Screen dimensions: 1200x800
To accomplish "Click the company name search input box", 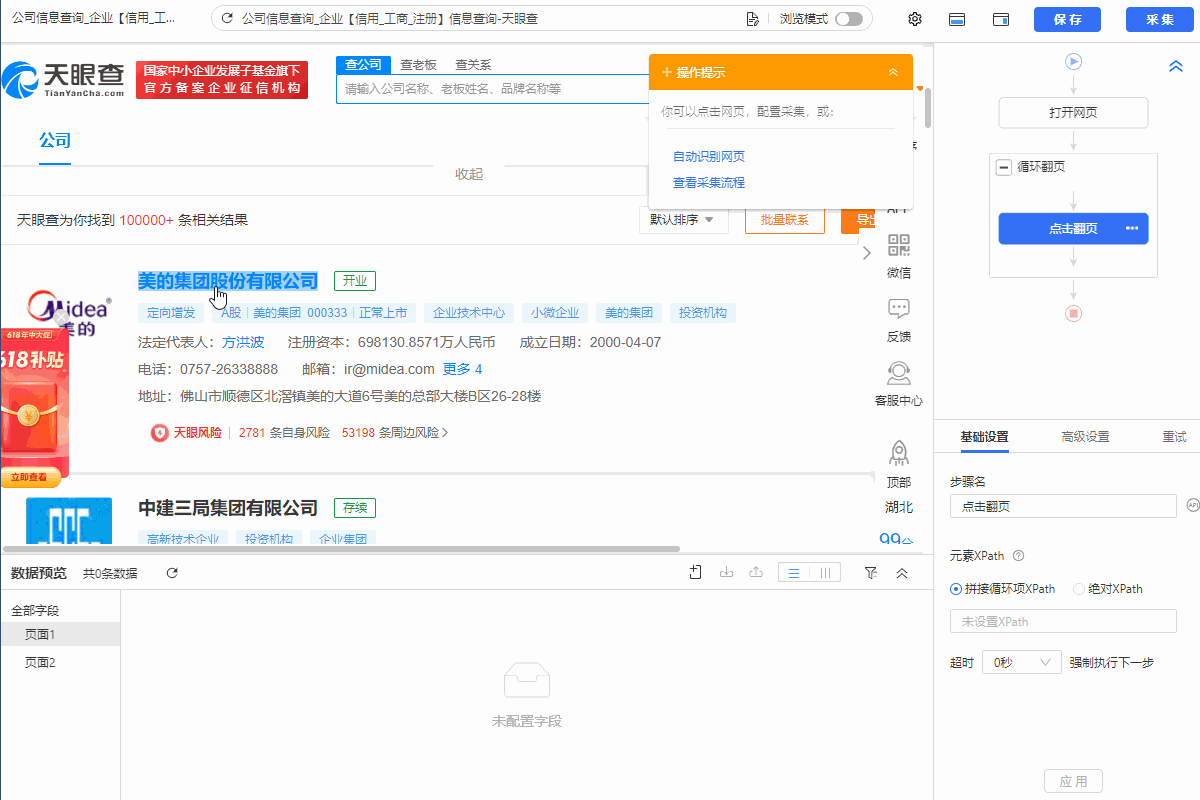I will pos(493,89).
